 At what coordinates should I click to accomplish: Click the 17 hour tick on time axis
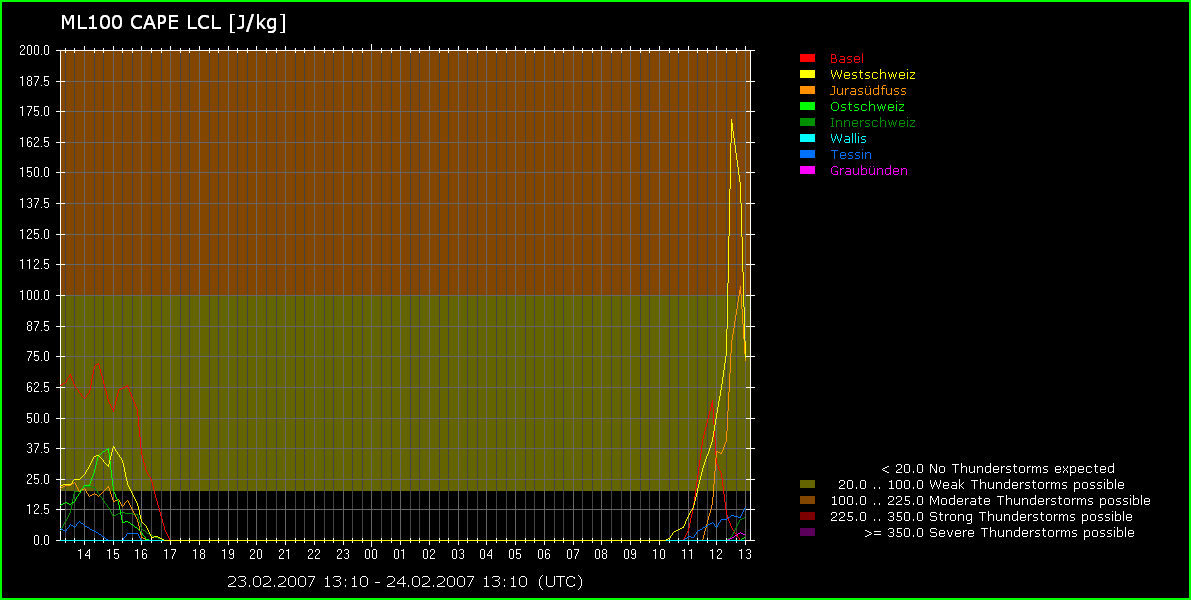tap(170, 554)
